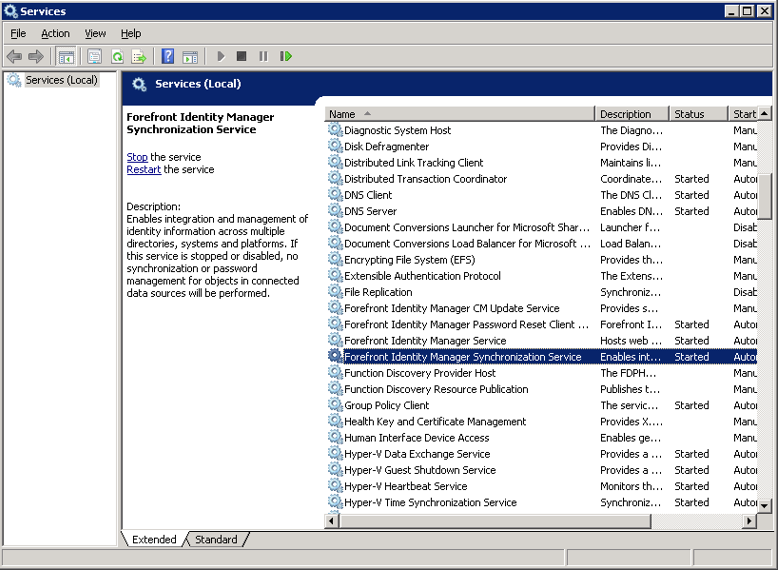
Task: Click the horizontal scrollbar left arrow
Action: 332,521
